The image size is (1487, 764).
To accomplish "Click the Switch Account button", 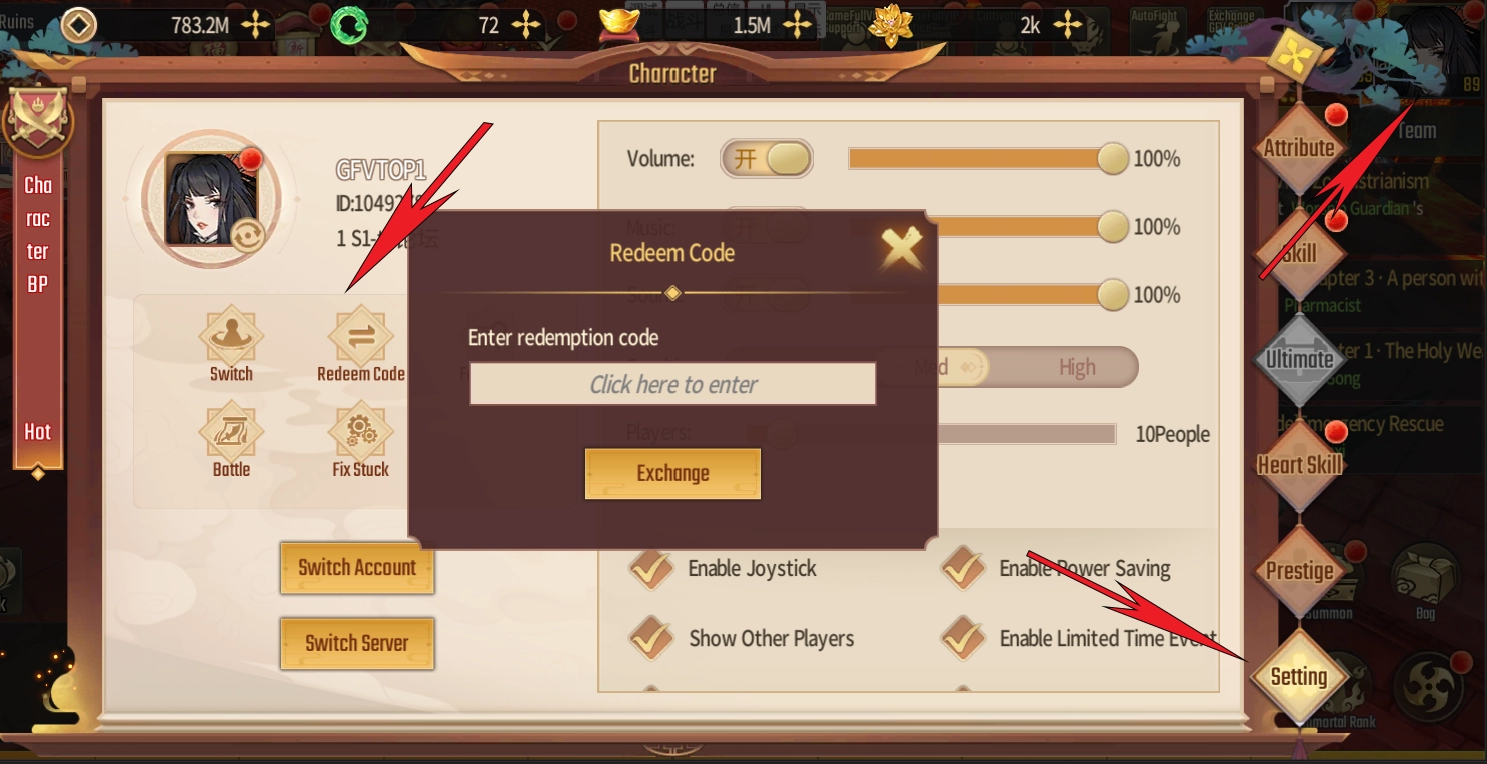I will 357,567.
